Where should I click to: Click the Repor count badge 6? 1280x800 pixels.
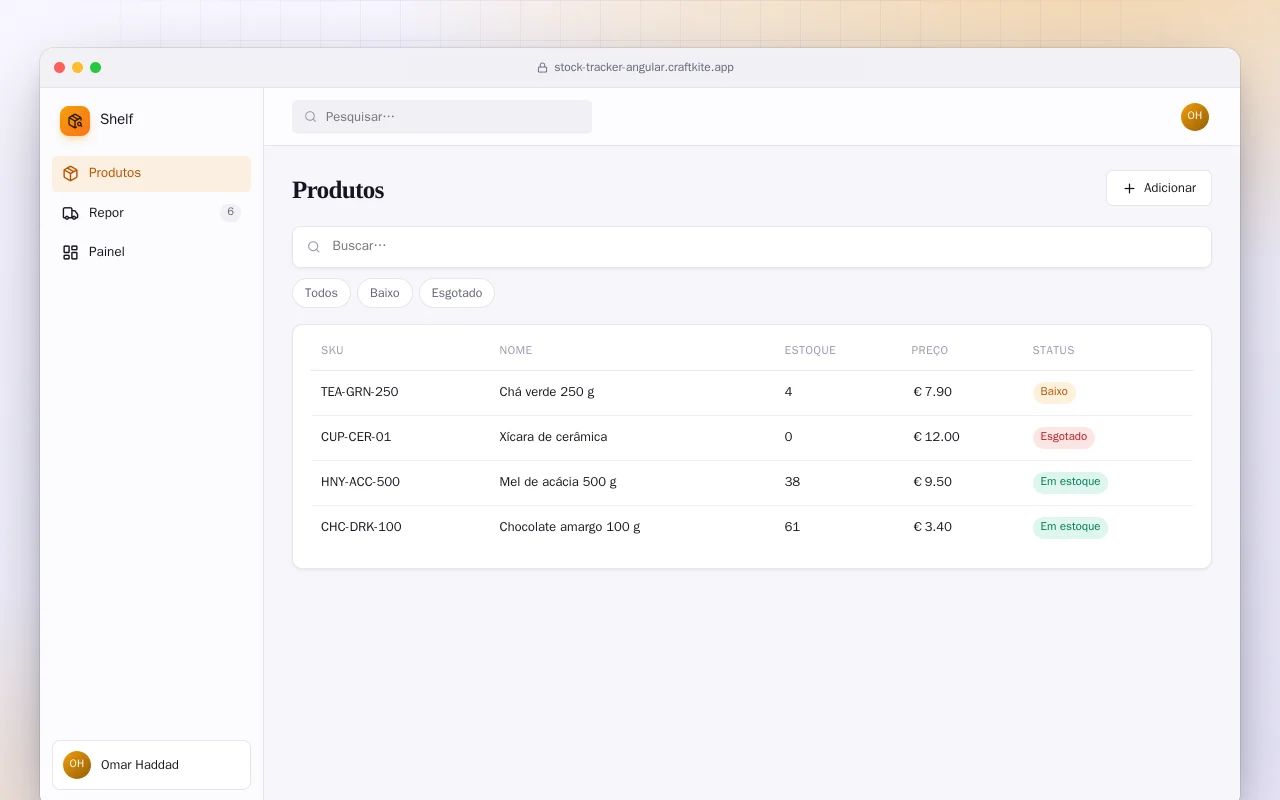click(x=230, y=213)
